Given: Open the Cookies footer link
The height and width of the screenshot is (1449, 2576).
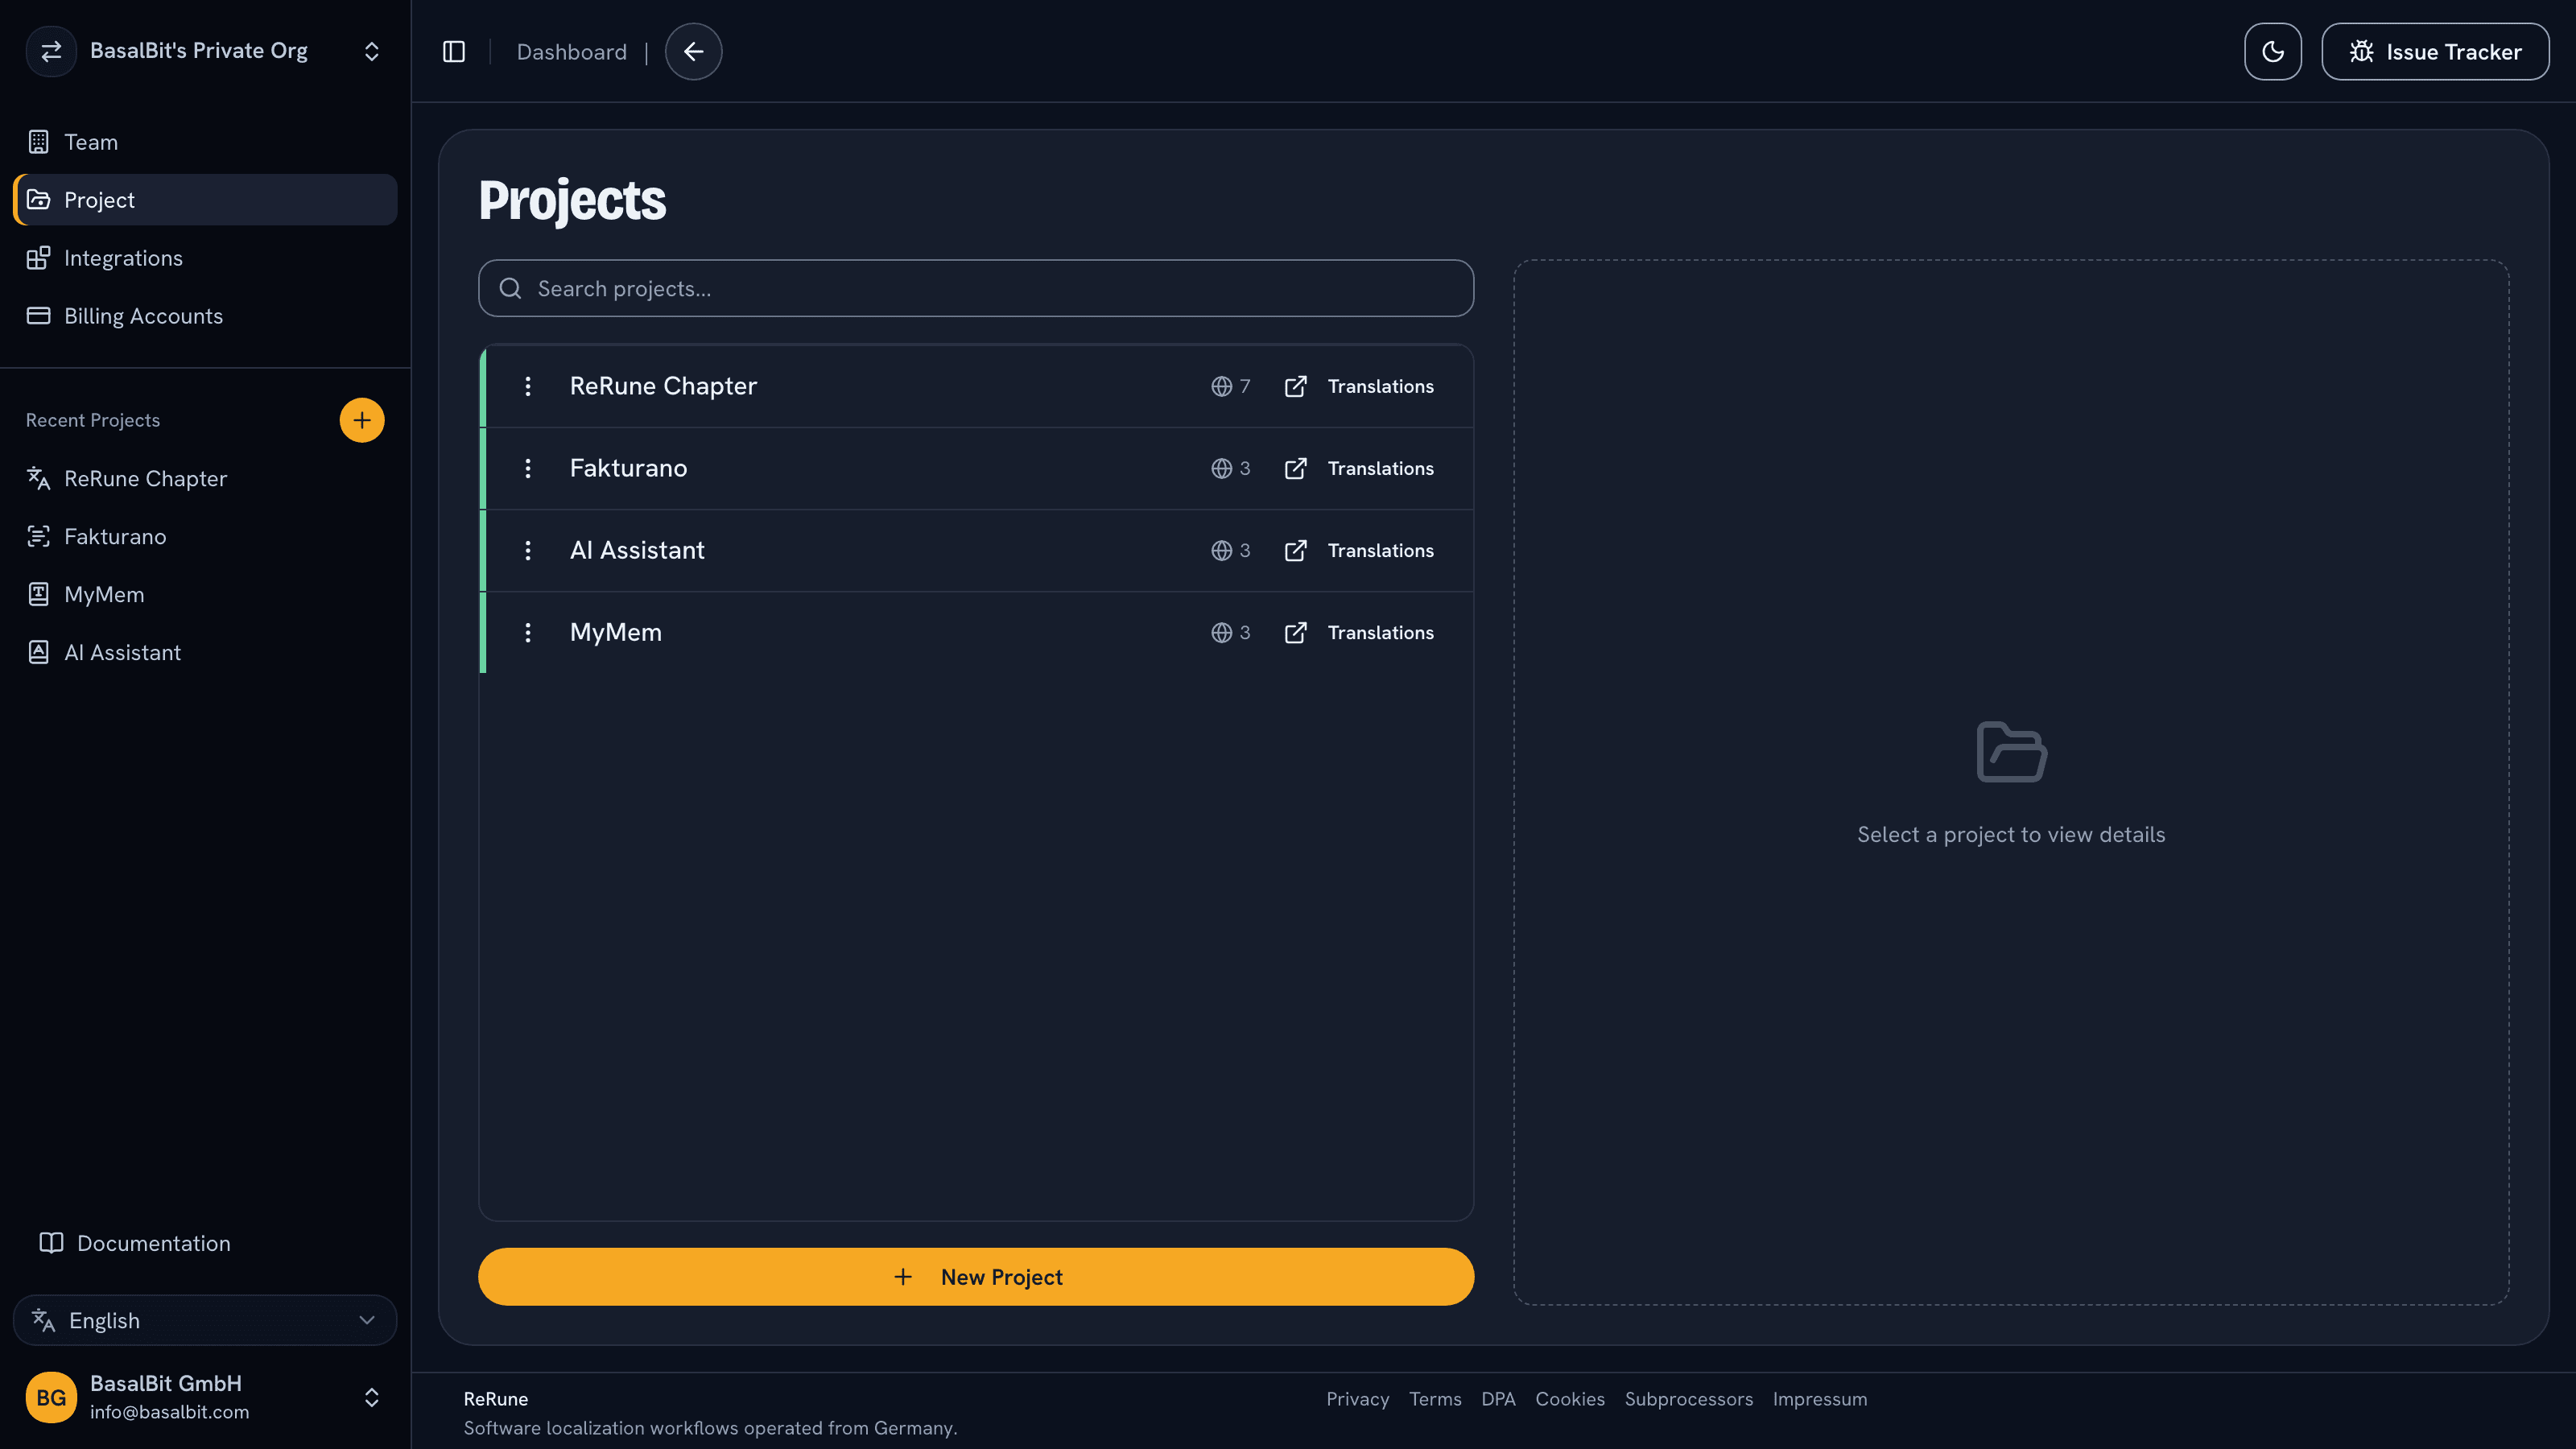Looking at the screenshot, I should click(1570, 1399).
